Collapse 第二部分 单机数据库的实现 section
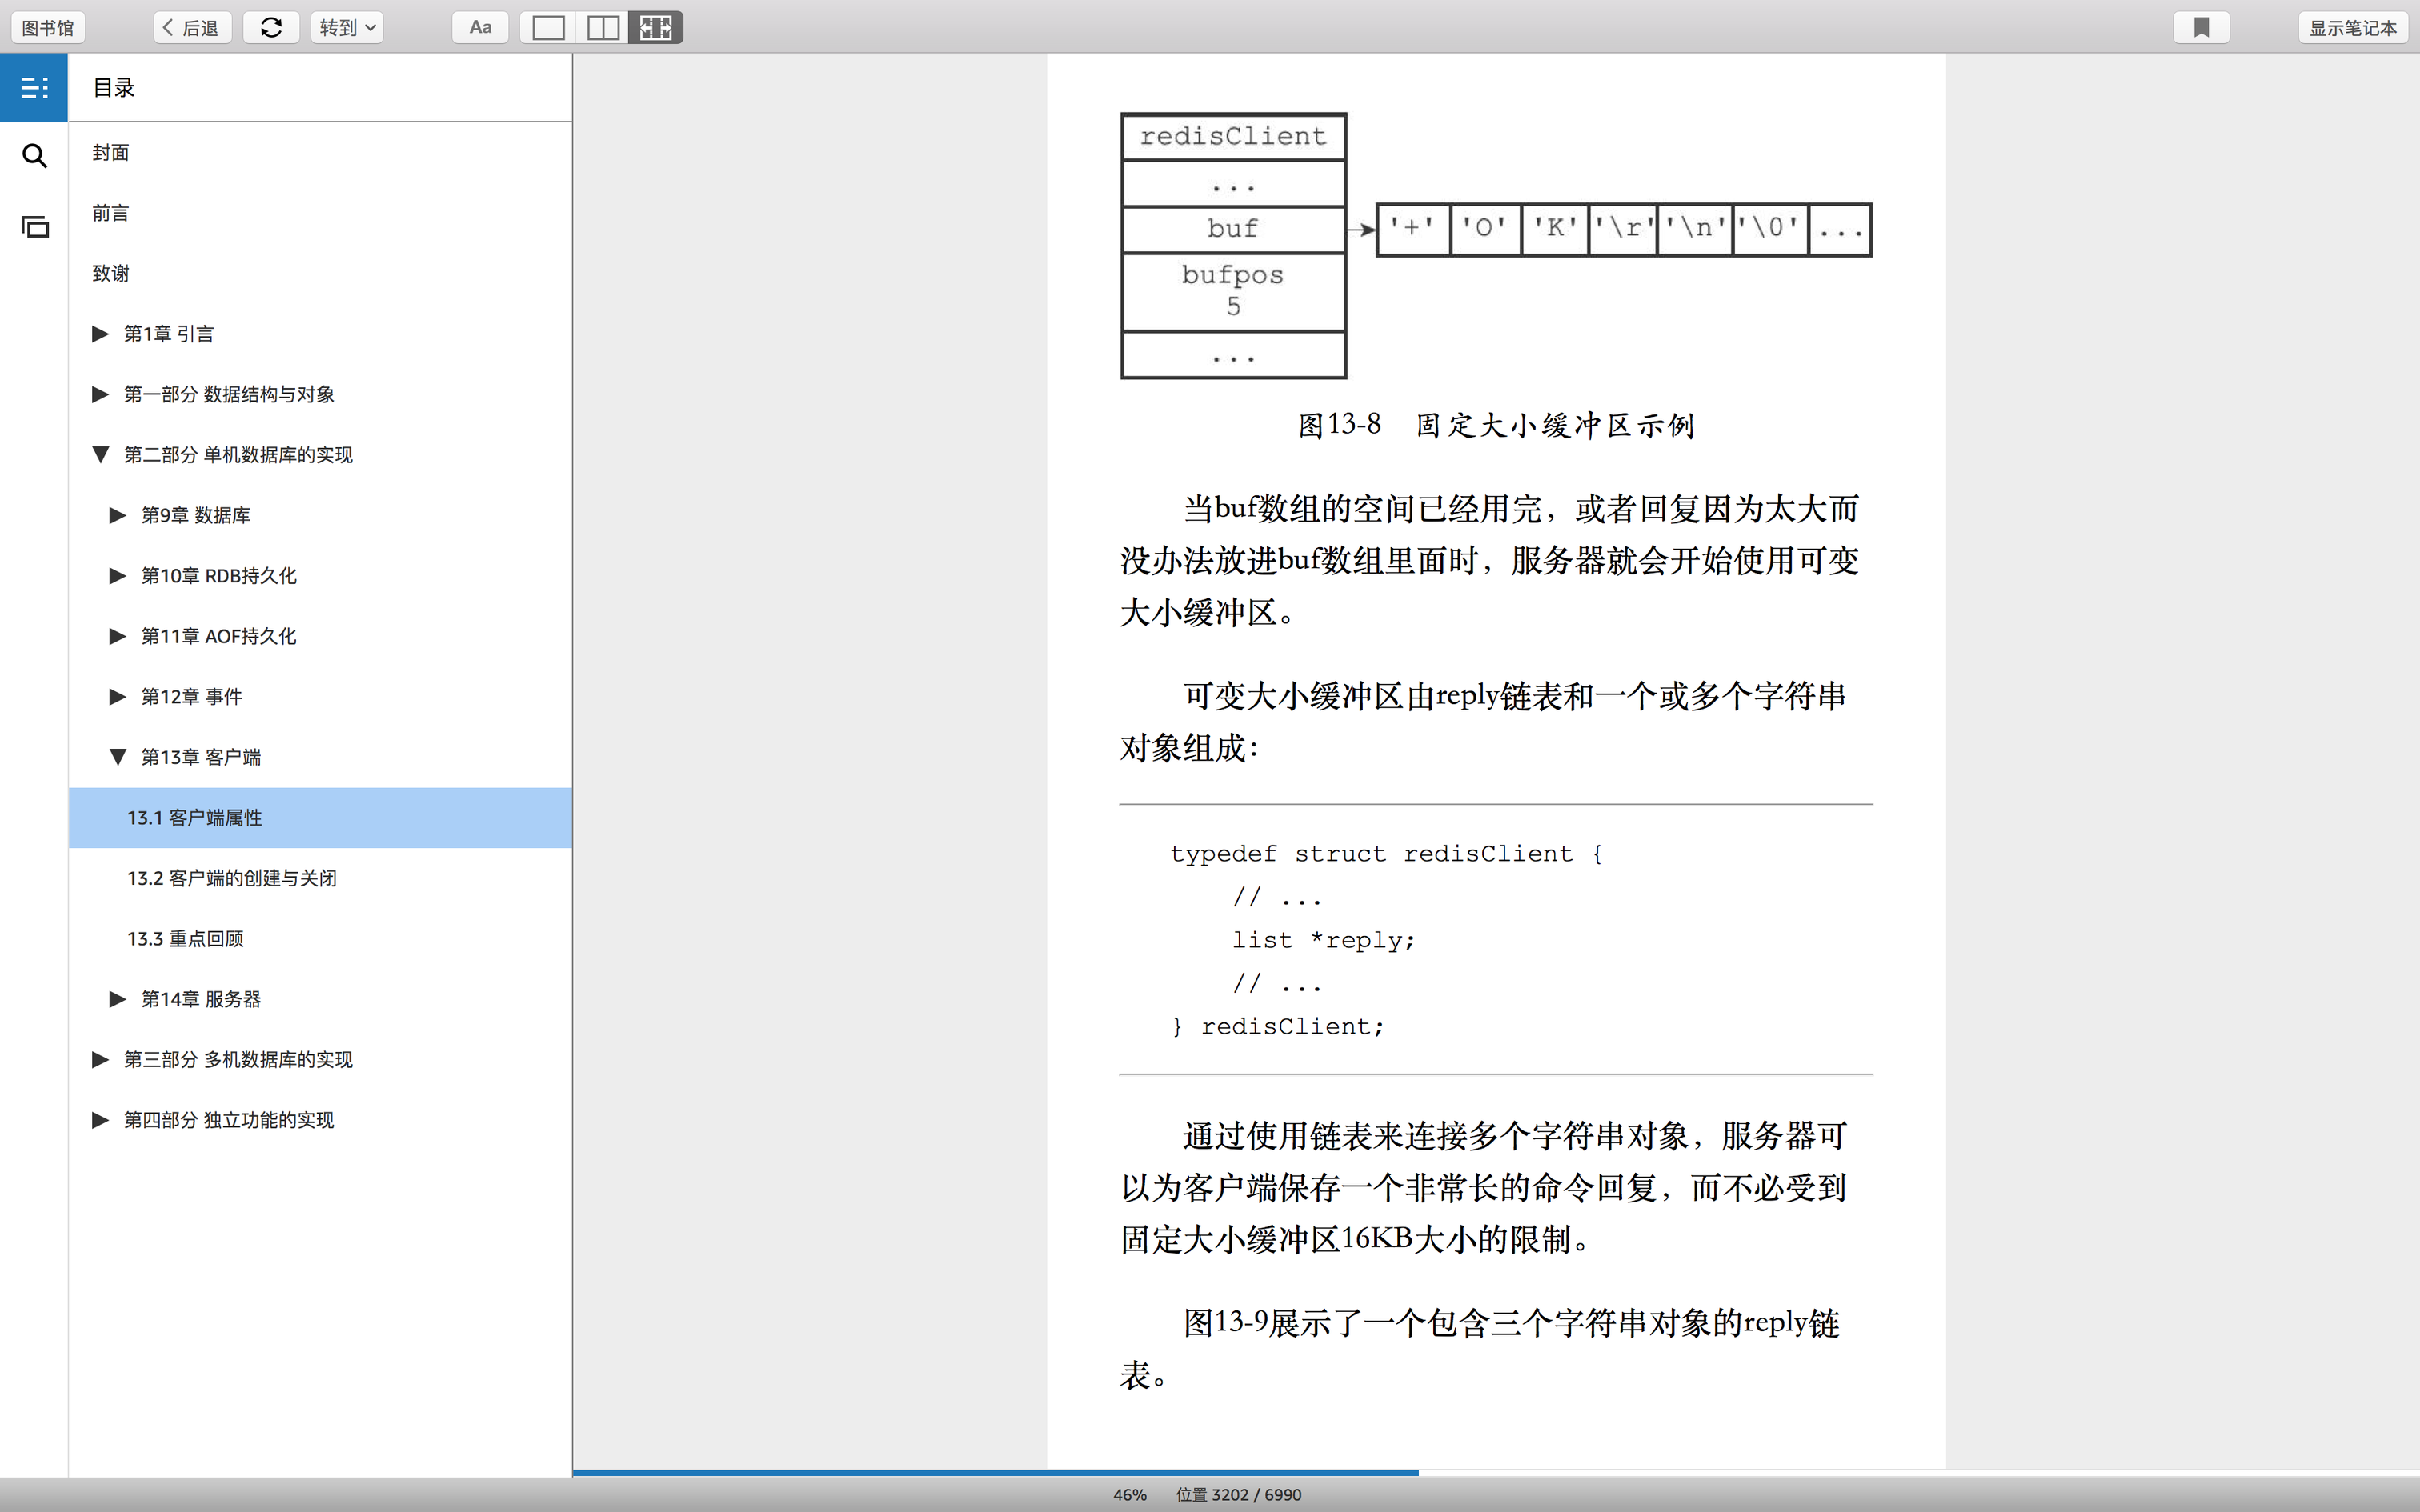Screen dimensions: 2420x1512 pos(100,455)
